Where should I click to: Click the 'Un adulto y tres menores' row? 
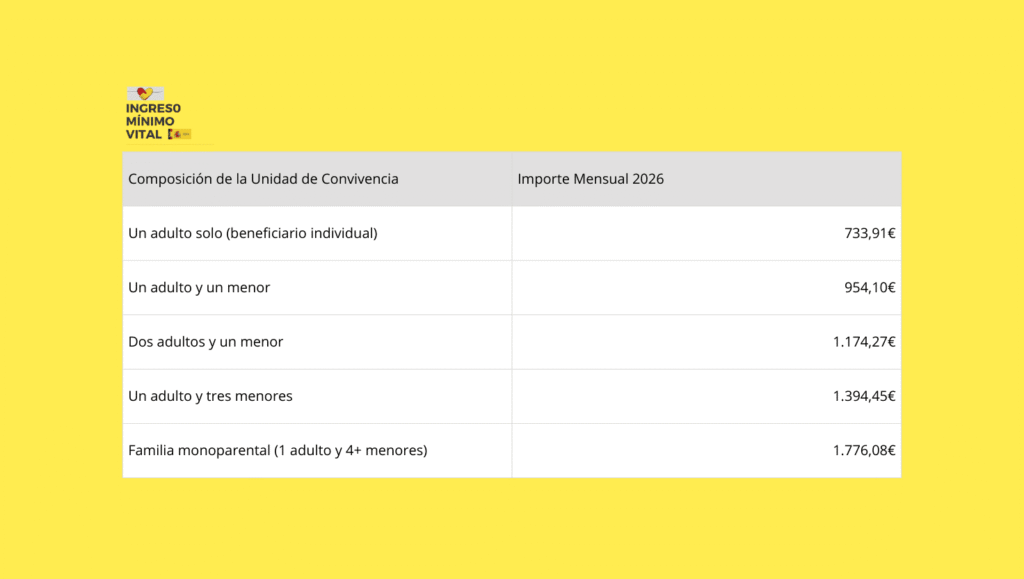coord(210,396)
